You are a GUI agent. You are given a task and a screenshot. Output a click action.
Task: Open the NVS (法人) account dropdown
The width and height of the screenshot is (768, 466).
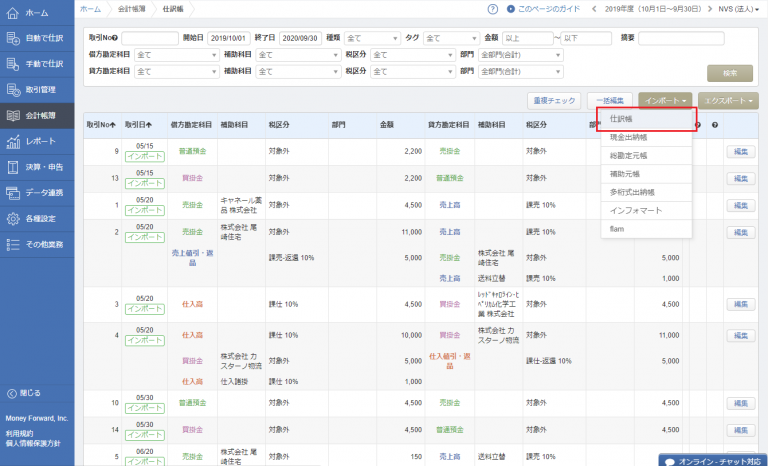pyautogui.click(x=738, y=9)
